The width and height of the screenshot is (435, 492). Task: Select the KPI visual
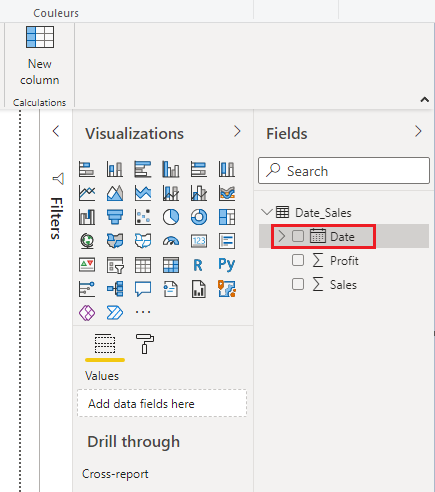[x=87, y=265]
